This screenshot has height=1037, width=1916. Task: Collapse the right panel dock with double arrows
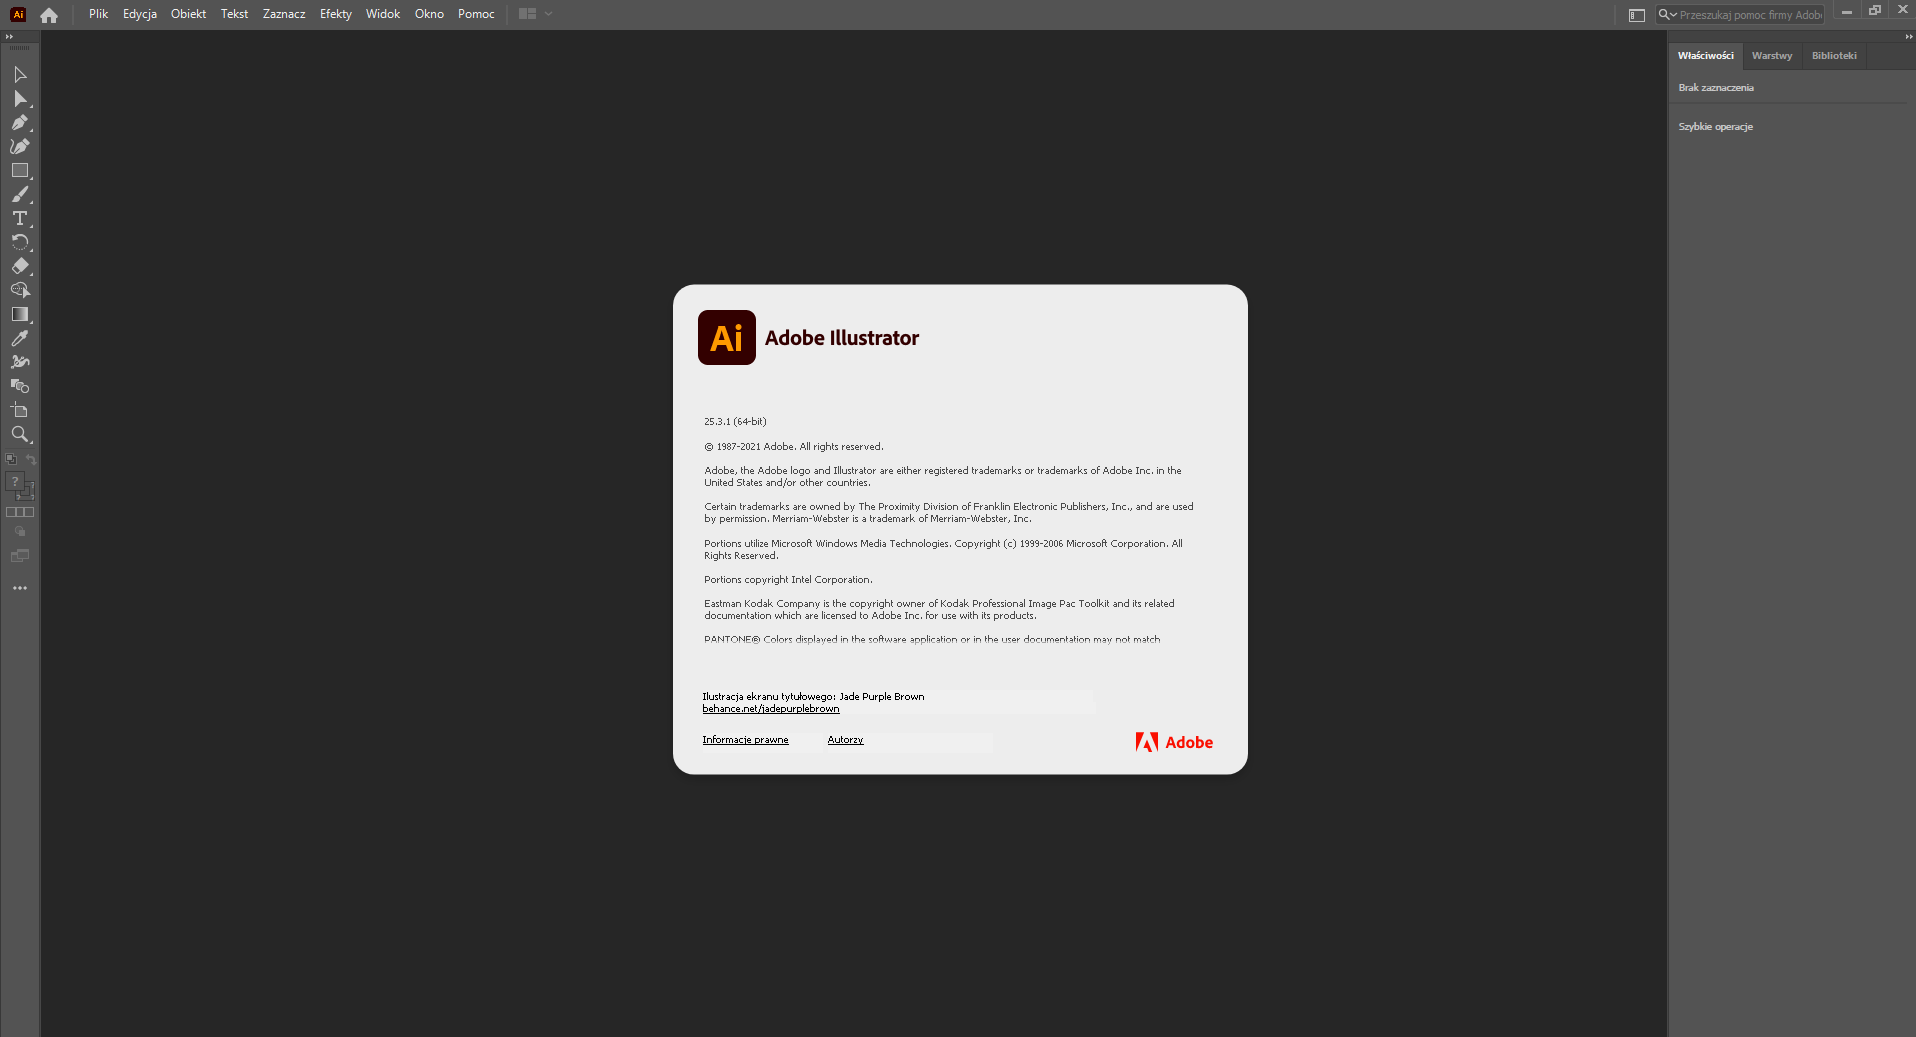(1909, 36)
